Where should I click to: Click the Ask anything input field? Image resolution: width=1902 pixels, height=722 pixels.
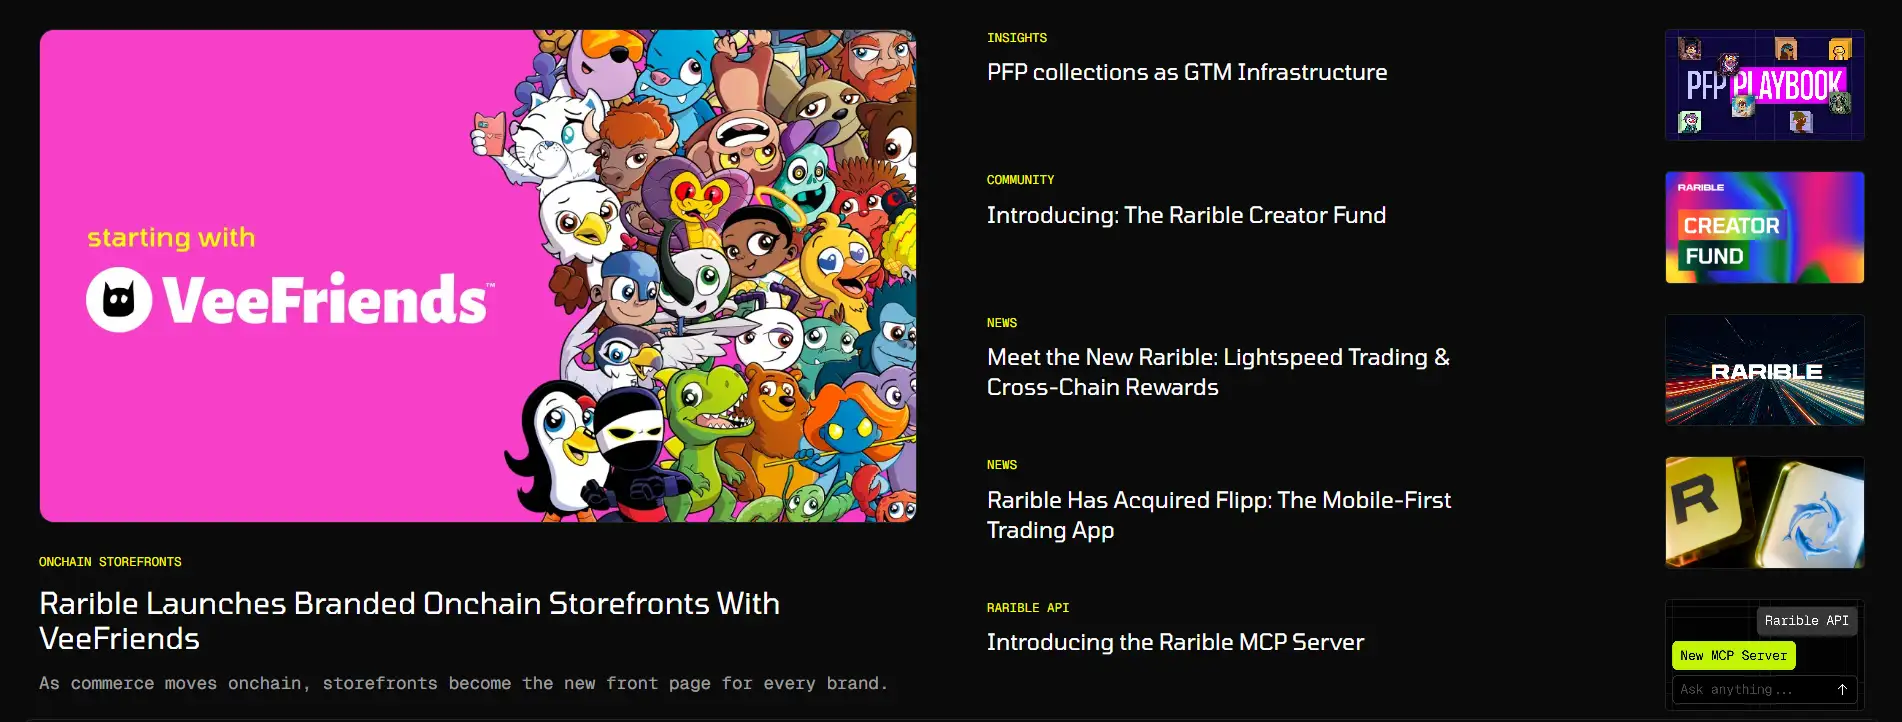[x=1750, y=689]
